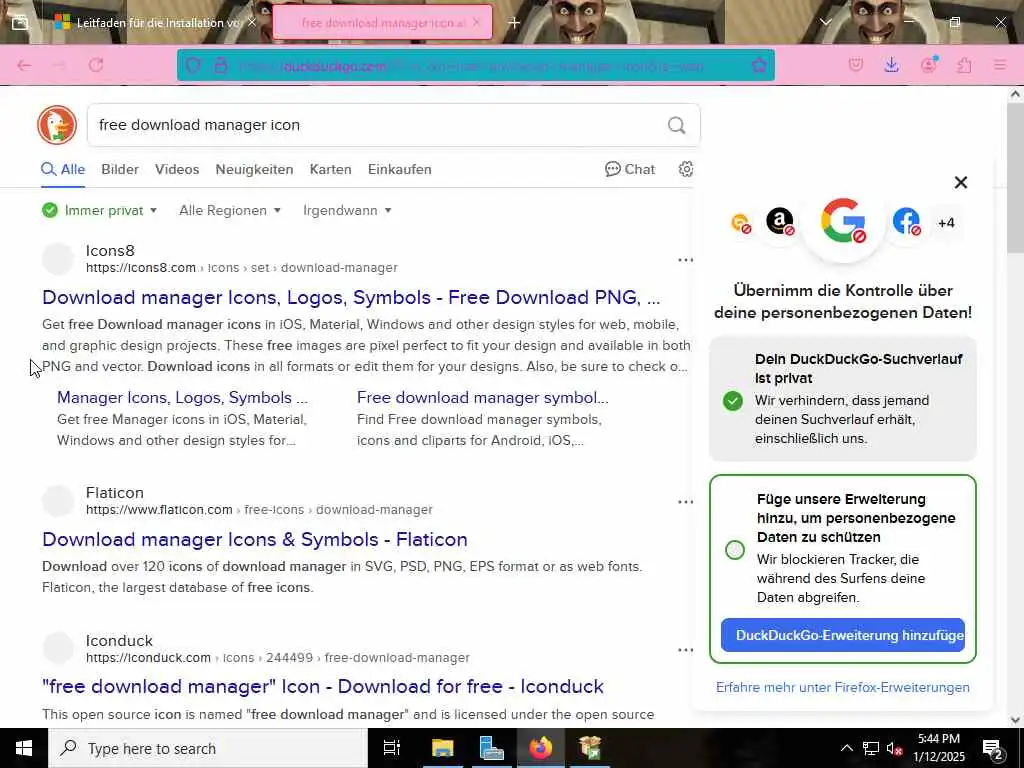
Task: Click the Type here to search taskbar box
Action: click(x=208, y=748)
